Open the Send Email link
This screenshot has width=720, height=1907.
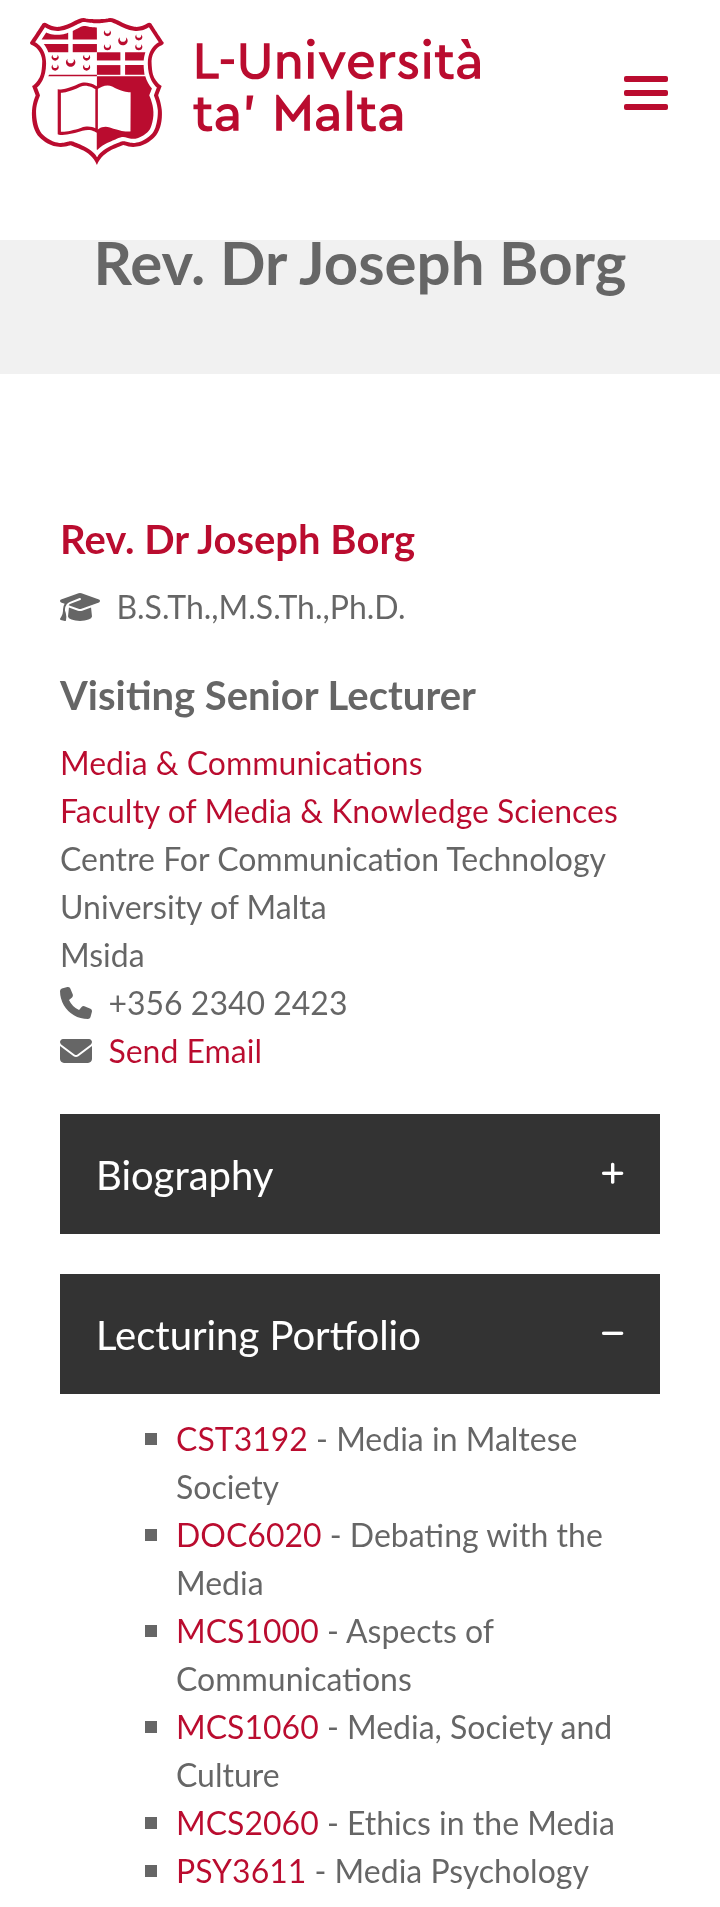185,1052
